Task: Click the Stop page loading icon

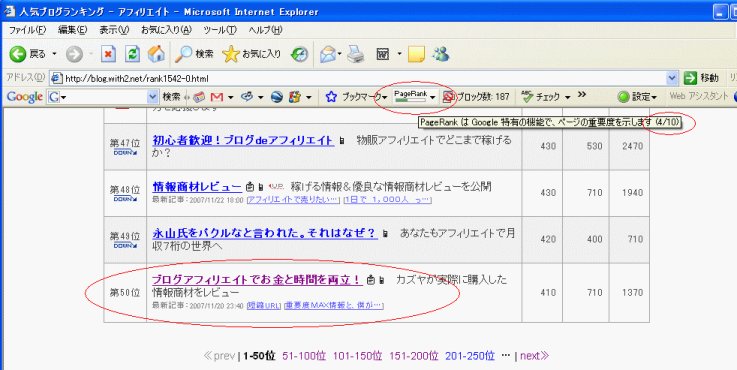Action: click(x=109, y=55)
